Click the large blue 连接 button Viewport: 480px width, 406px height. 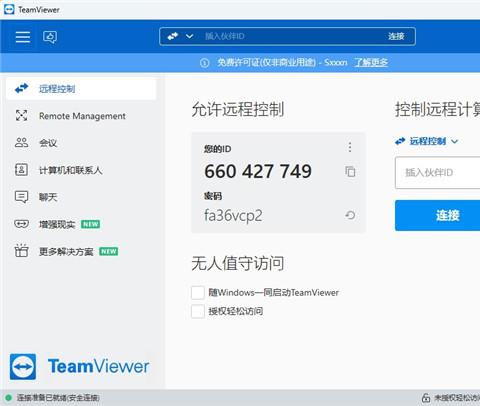[x=438, y=215]
